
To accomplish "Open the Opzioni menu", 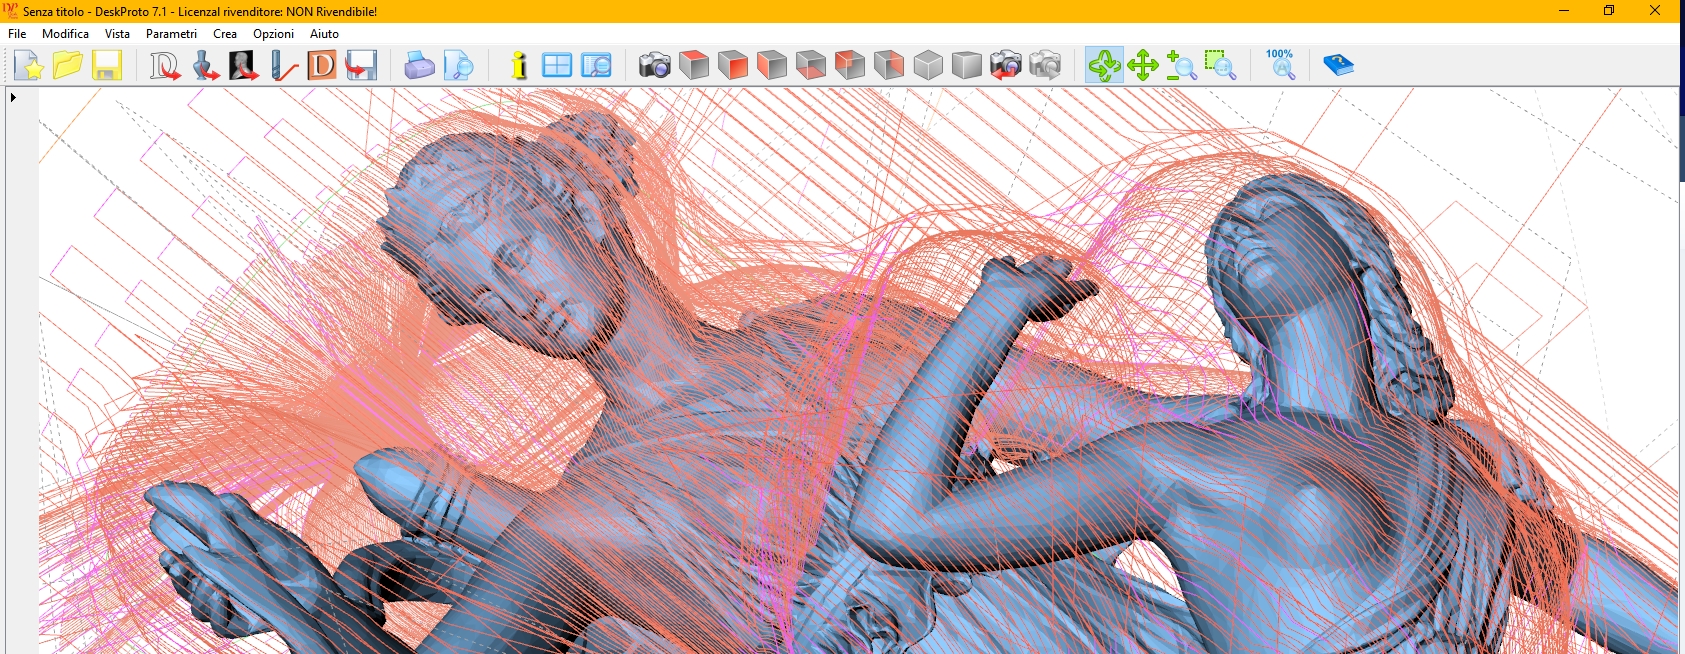I will click(x=273, y=34).
